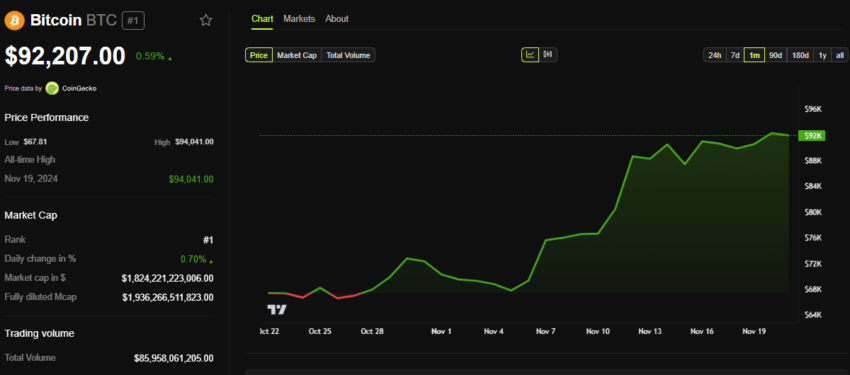Image resolution: width=850 pixels, height=375 pixels.
Task: Open the Markets tab
Action: [299, 18]
